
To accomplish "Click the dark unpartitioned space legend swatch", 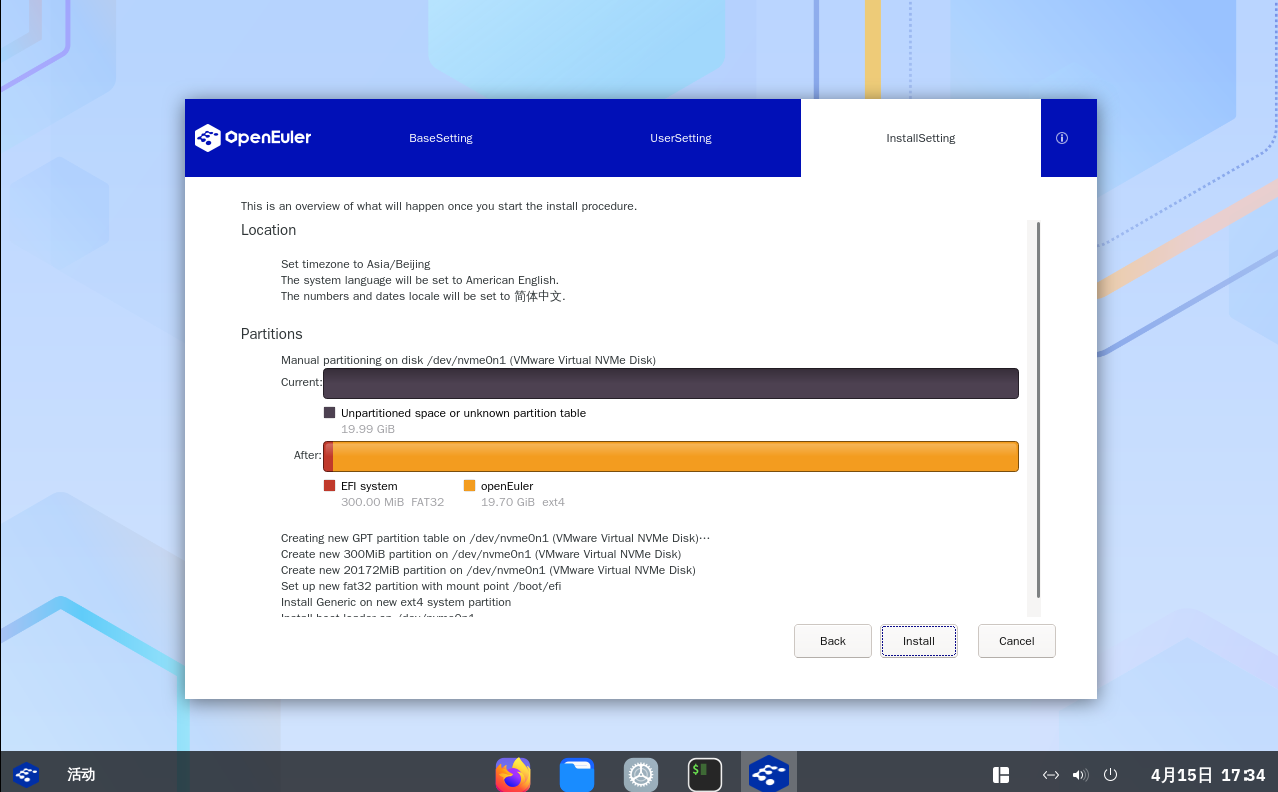I will point(330,412).
